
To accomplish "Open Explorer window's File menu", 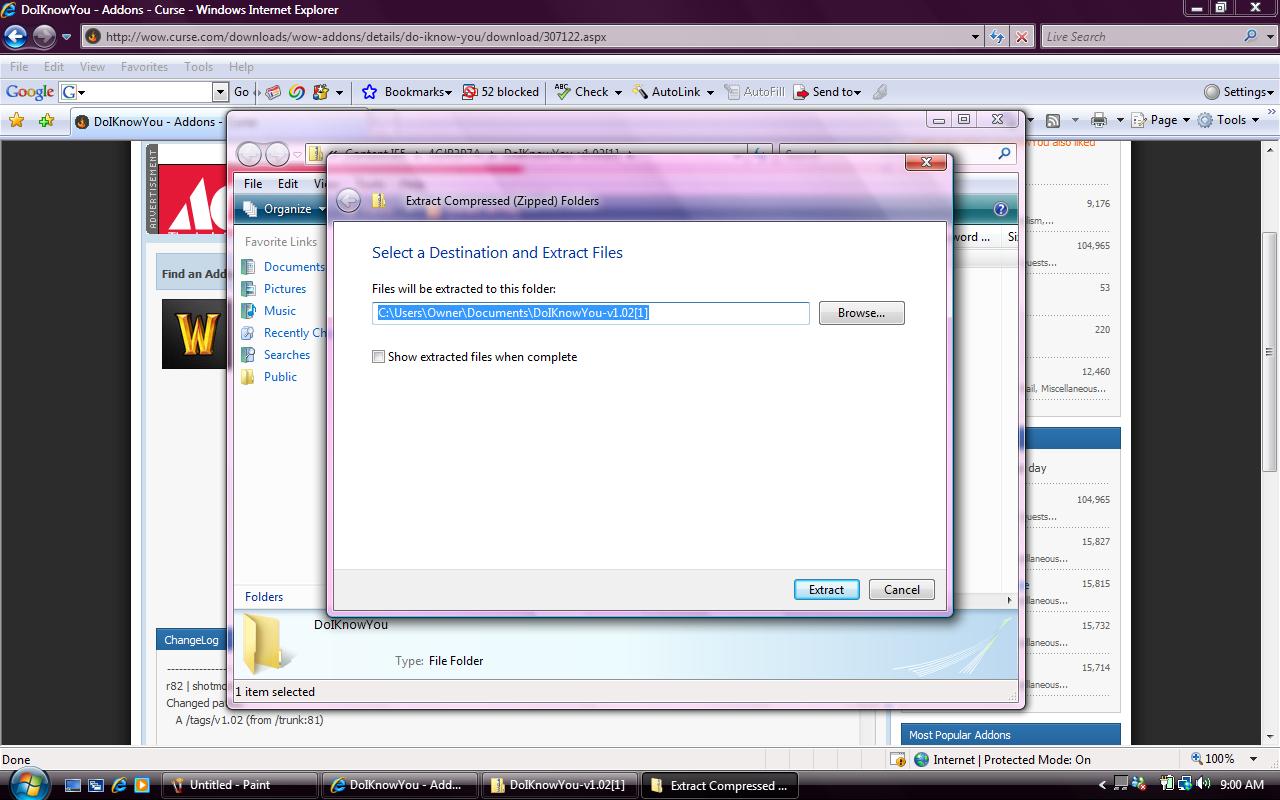I will (253, 183).
